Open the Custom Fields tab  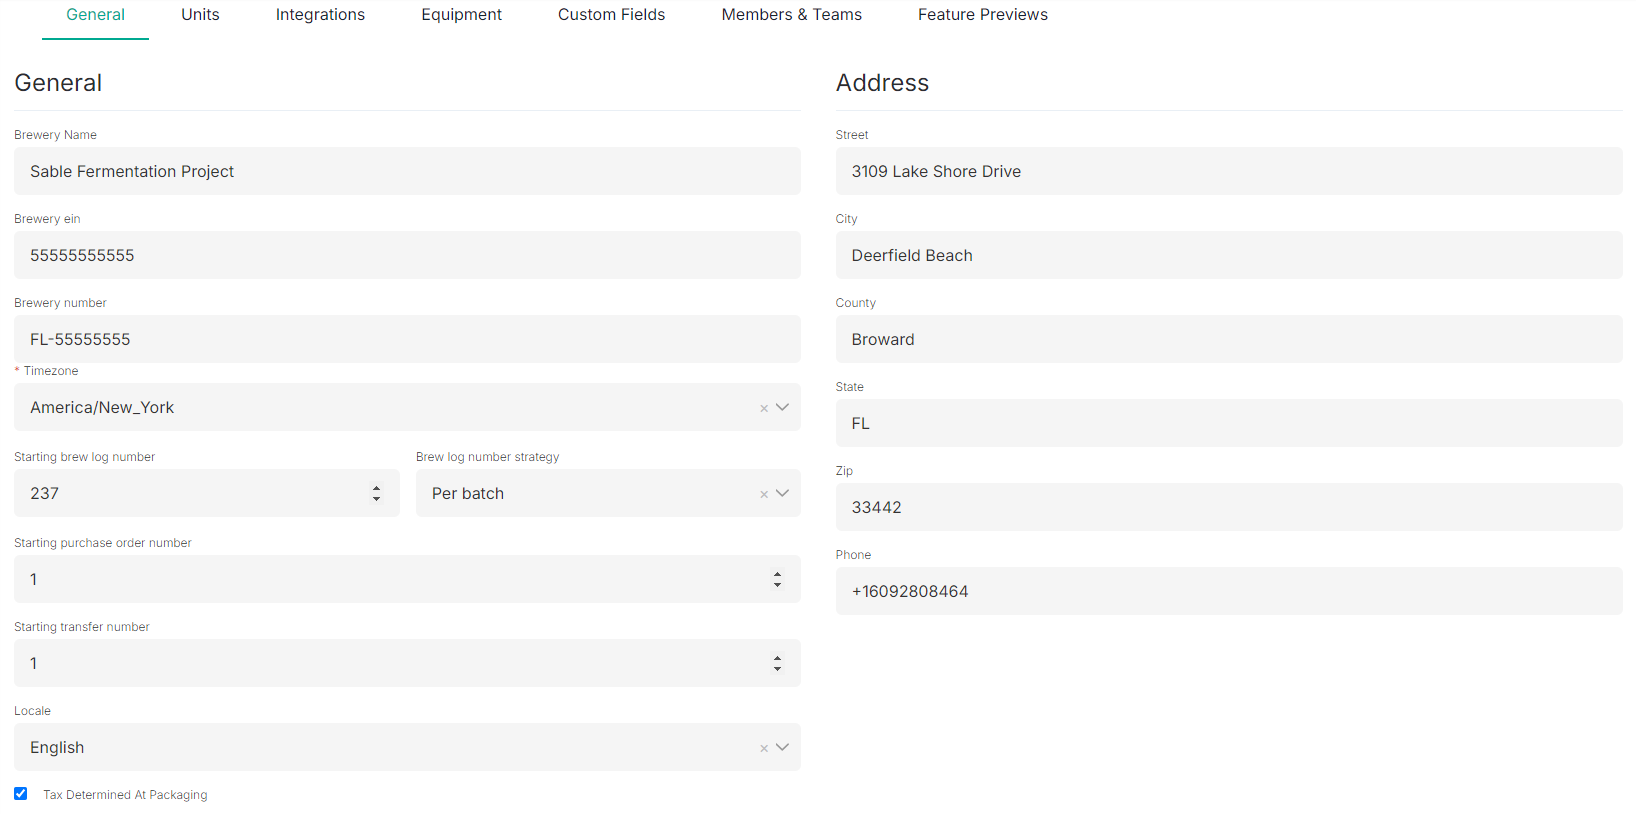click(x=611, y=15)
